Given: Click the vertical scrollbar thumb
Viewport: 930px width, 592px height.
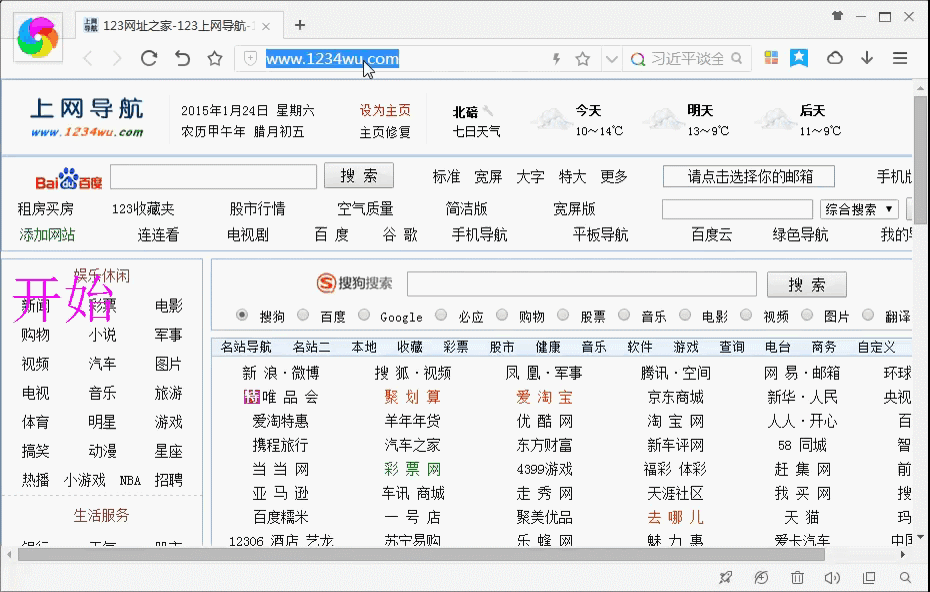Looking at the screenshot, I should (920, 160).
